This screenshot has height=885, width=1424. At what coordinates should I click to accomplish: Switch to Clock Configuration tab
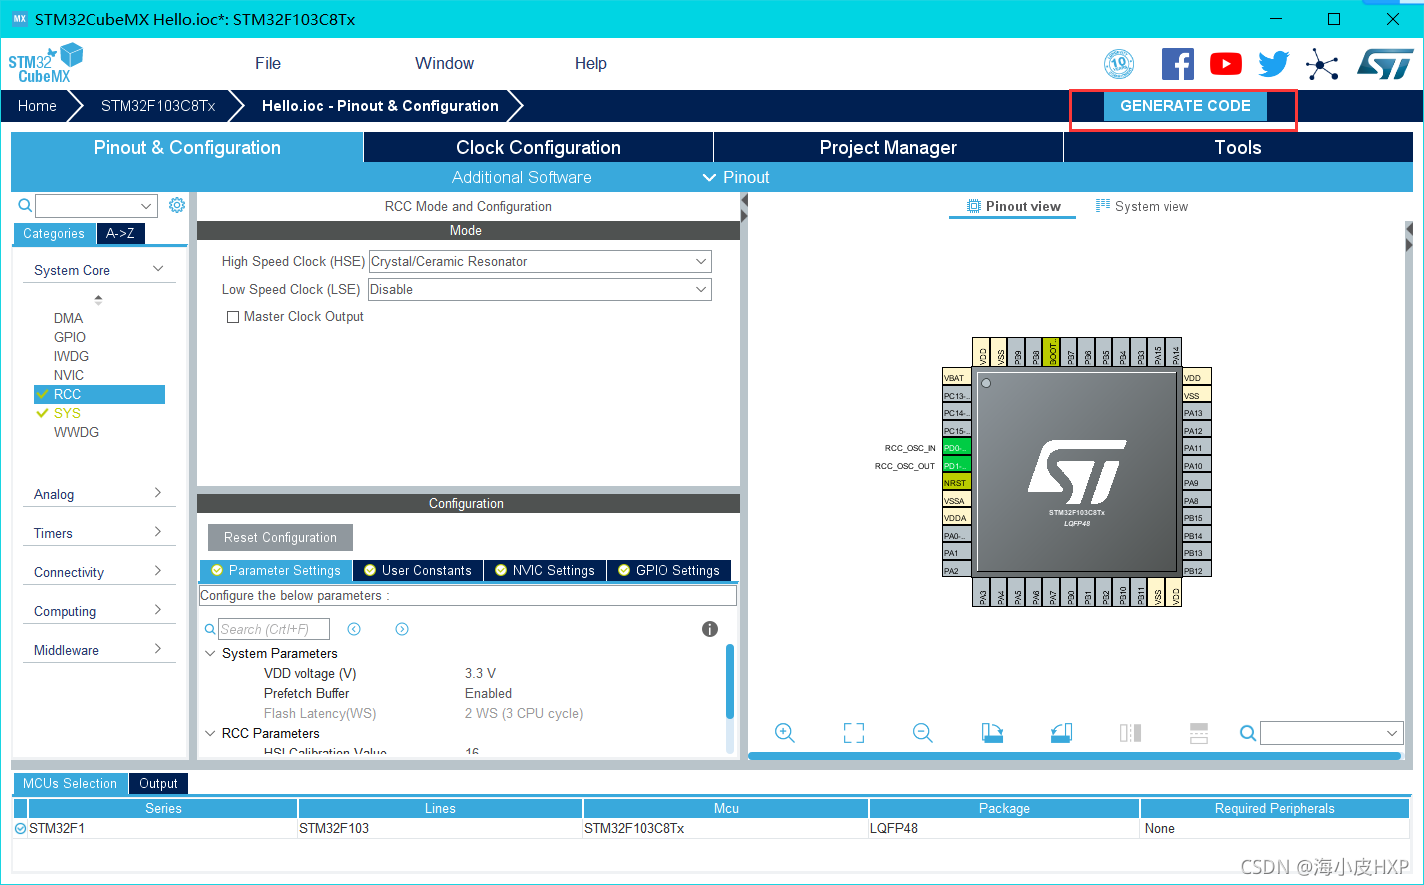(538, 147)
